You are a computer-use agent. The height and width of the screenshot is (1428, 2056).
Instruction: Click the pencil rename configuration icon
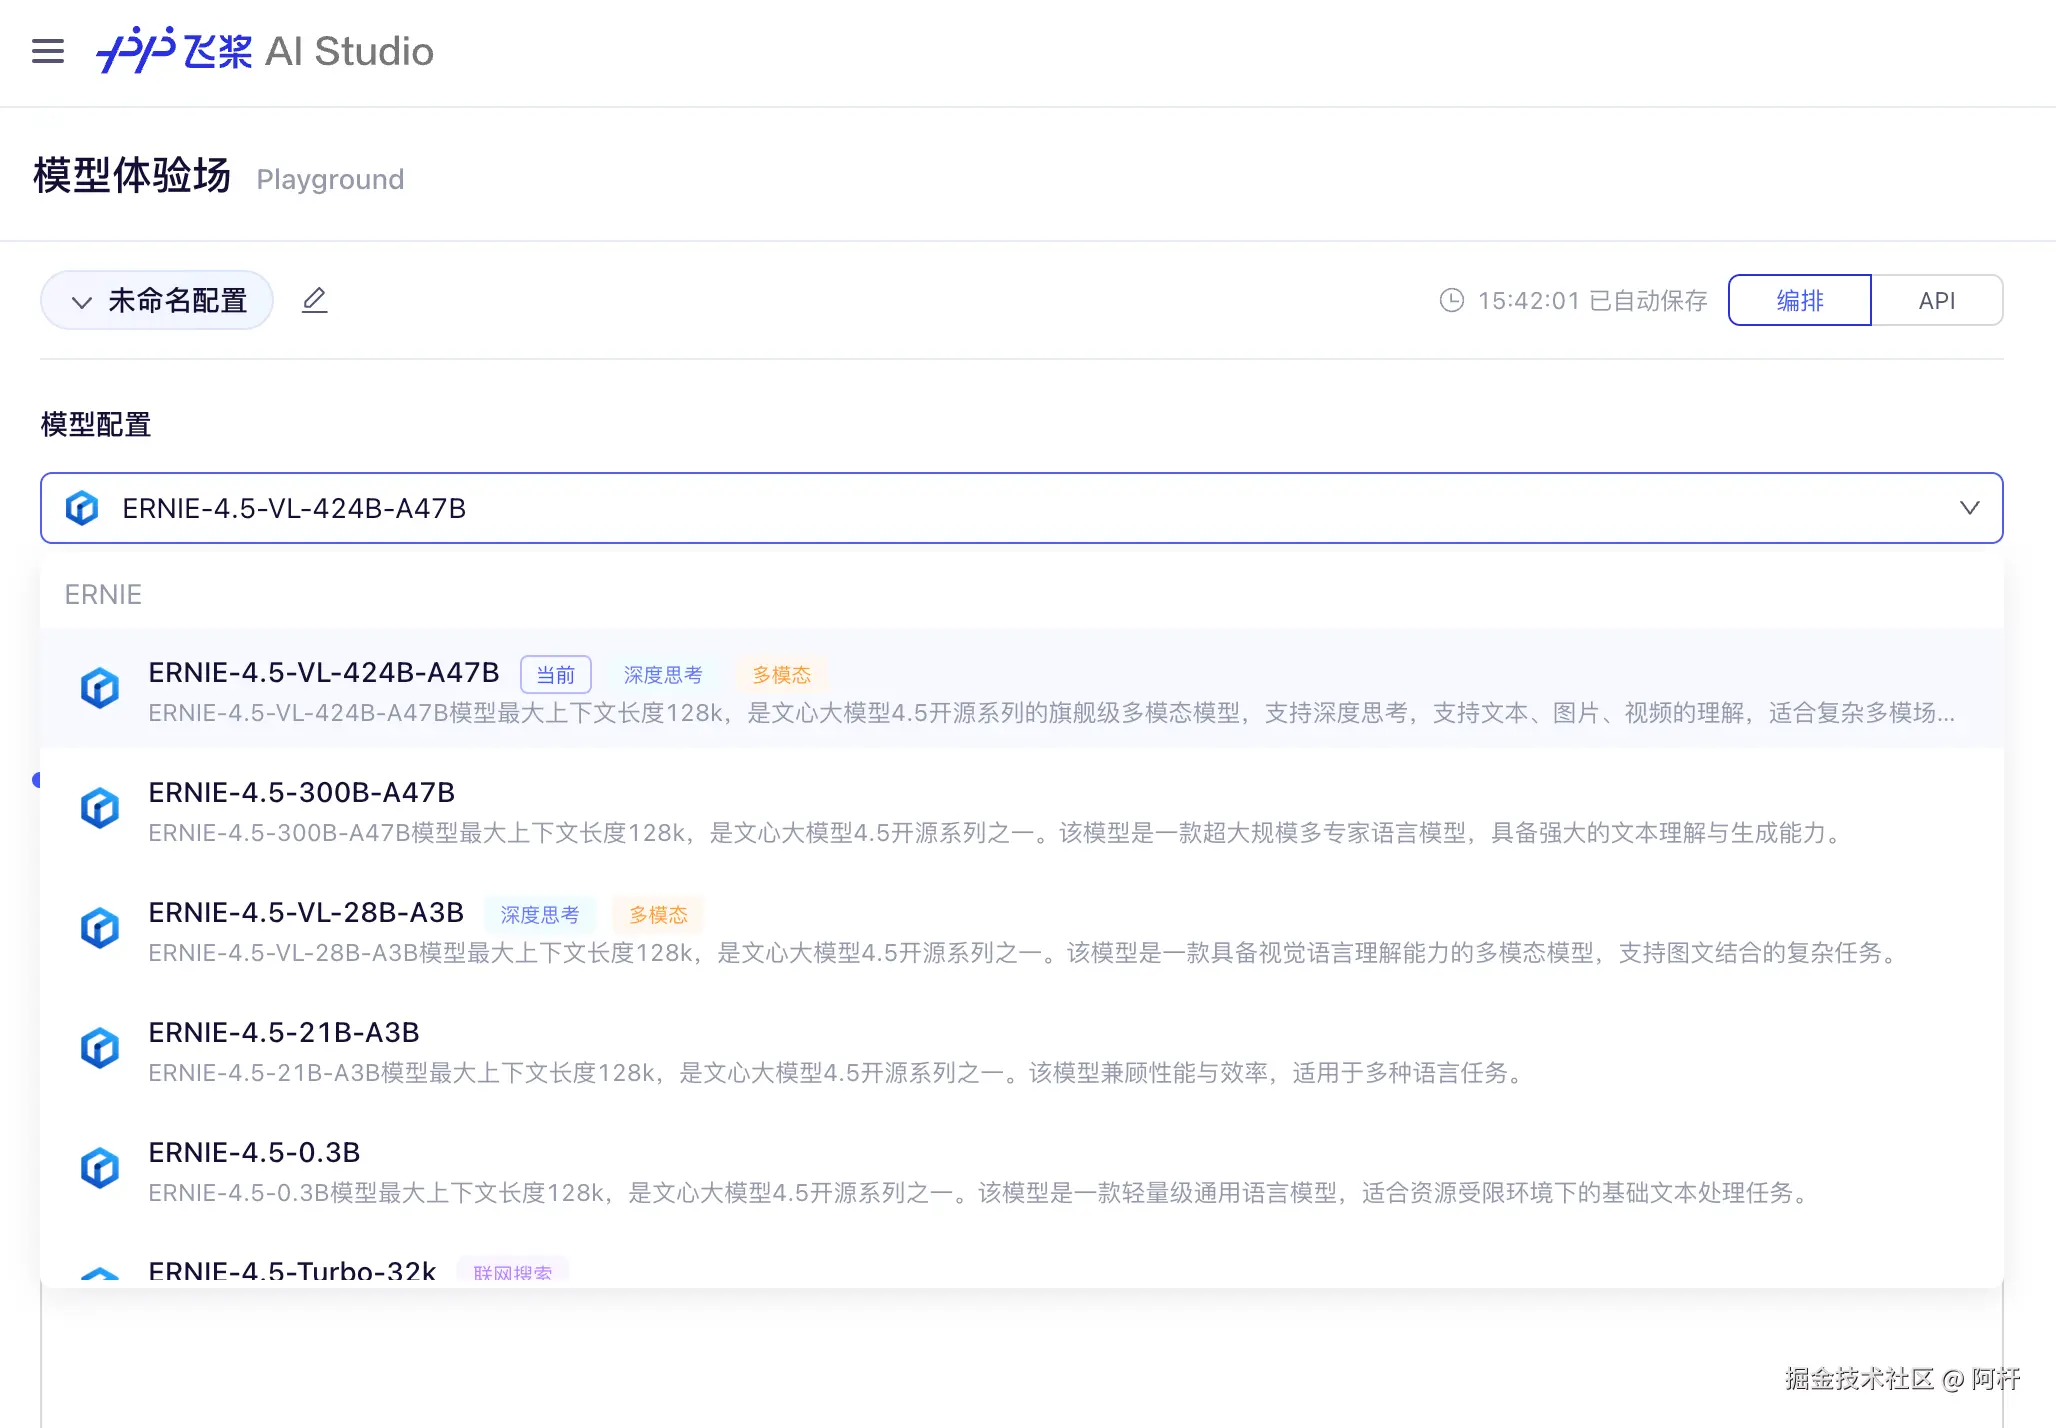click(x=314, y=300)
